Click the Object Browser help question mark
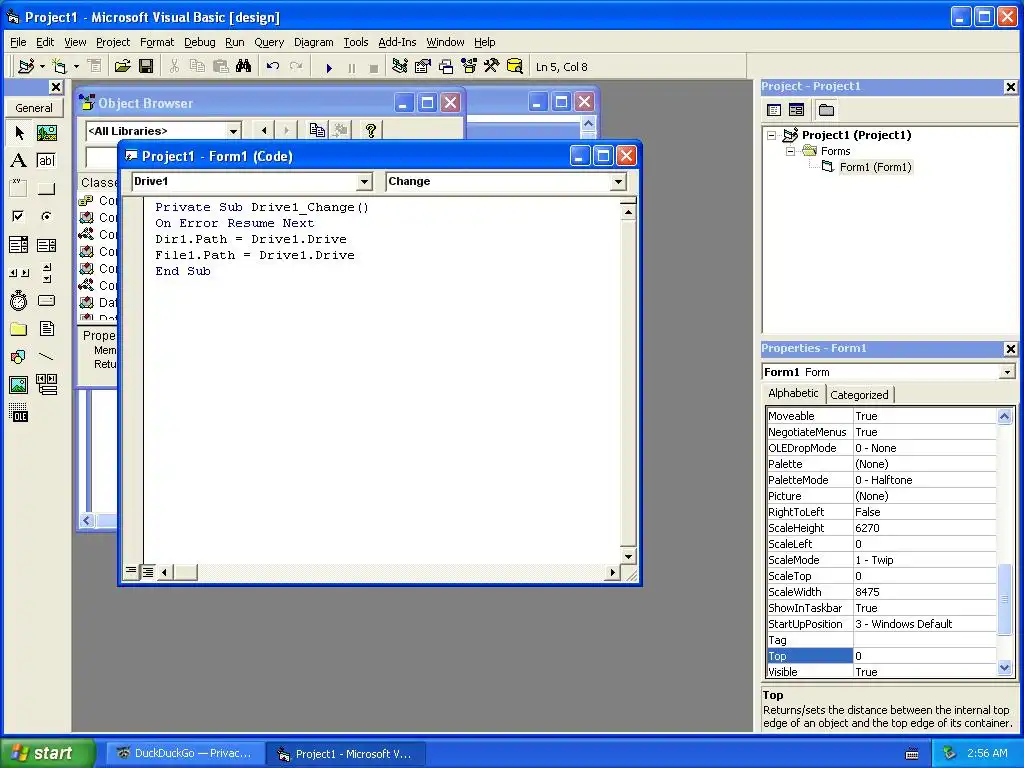This screenshot has height=768, width=1024. (371, 131)
